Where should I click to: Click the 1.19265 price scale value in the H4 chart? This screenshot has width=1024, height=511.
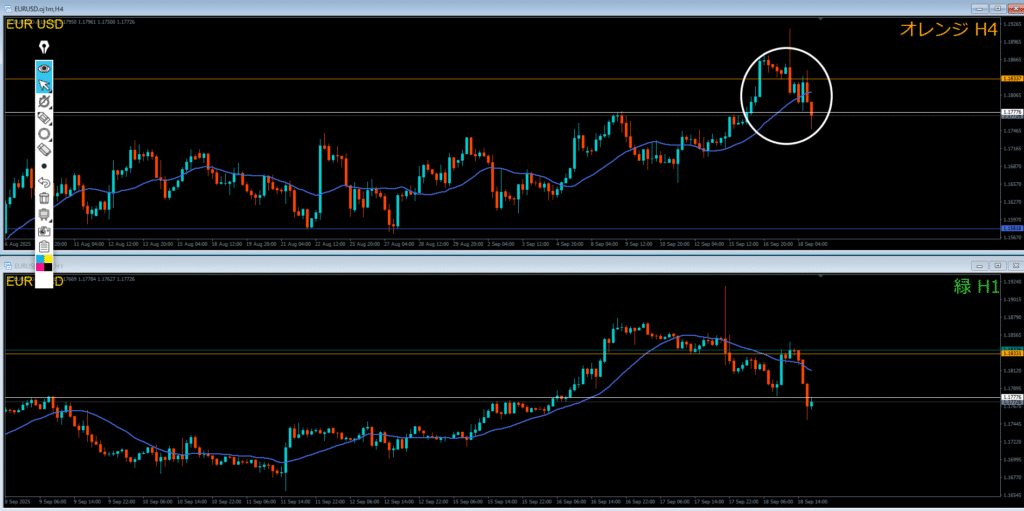(1010, 24)
